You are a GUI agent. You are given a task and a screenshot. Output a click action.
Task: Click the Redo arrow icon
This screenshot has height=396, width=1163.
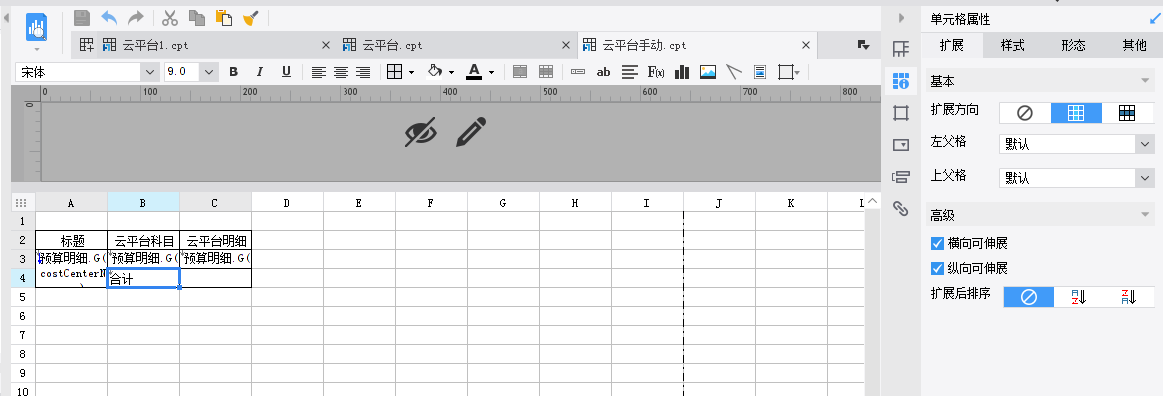pyautogui.click(x=135, y=18)
